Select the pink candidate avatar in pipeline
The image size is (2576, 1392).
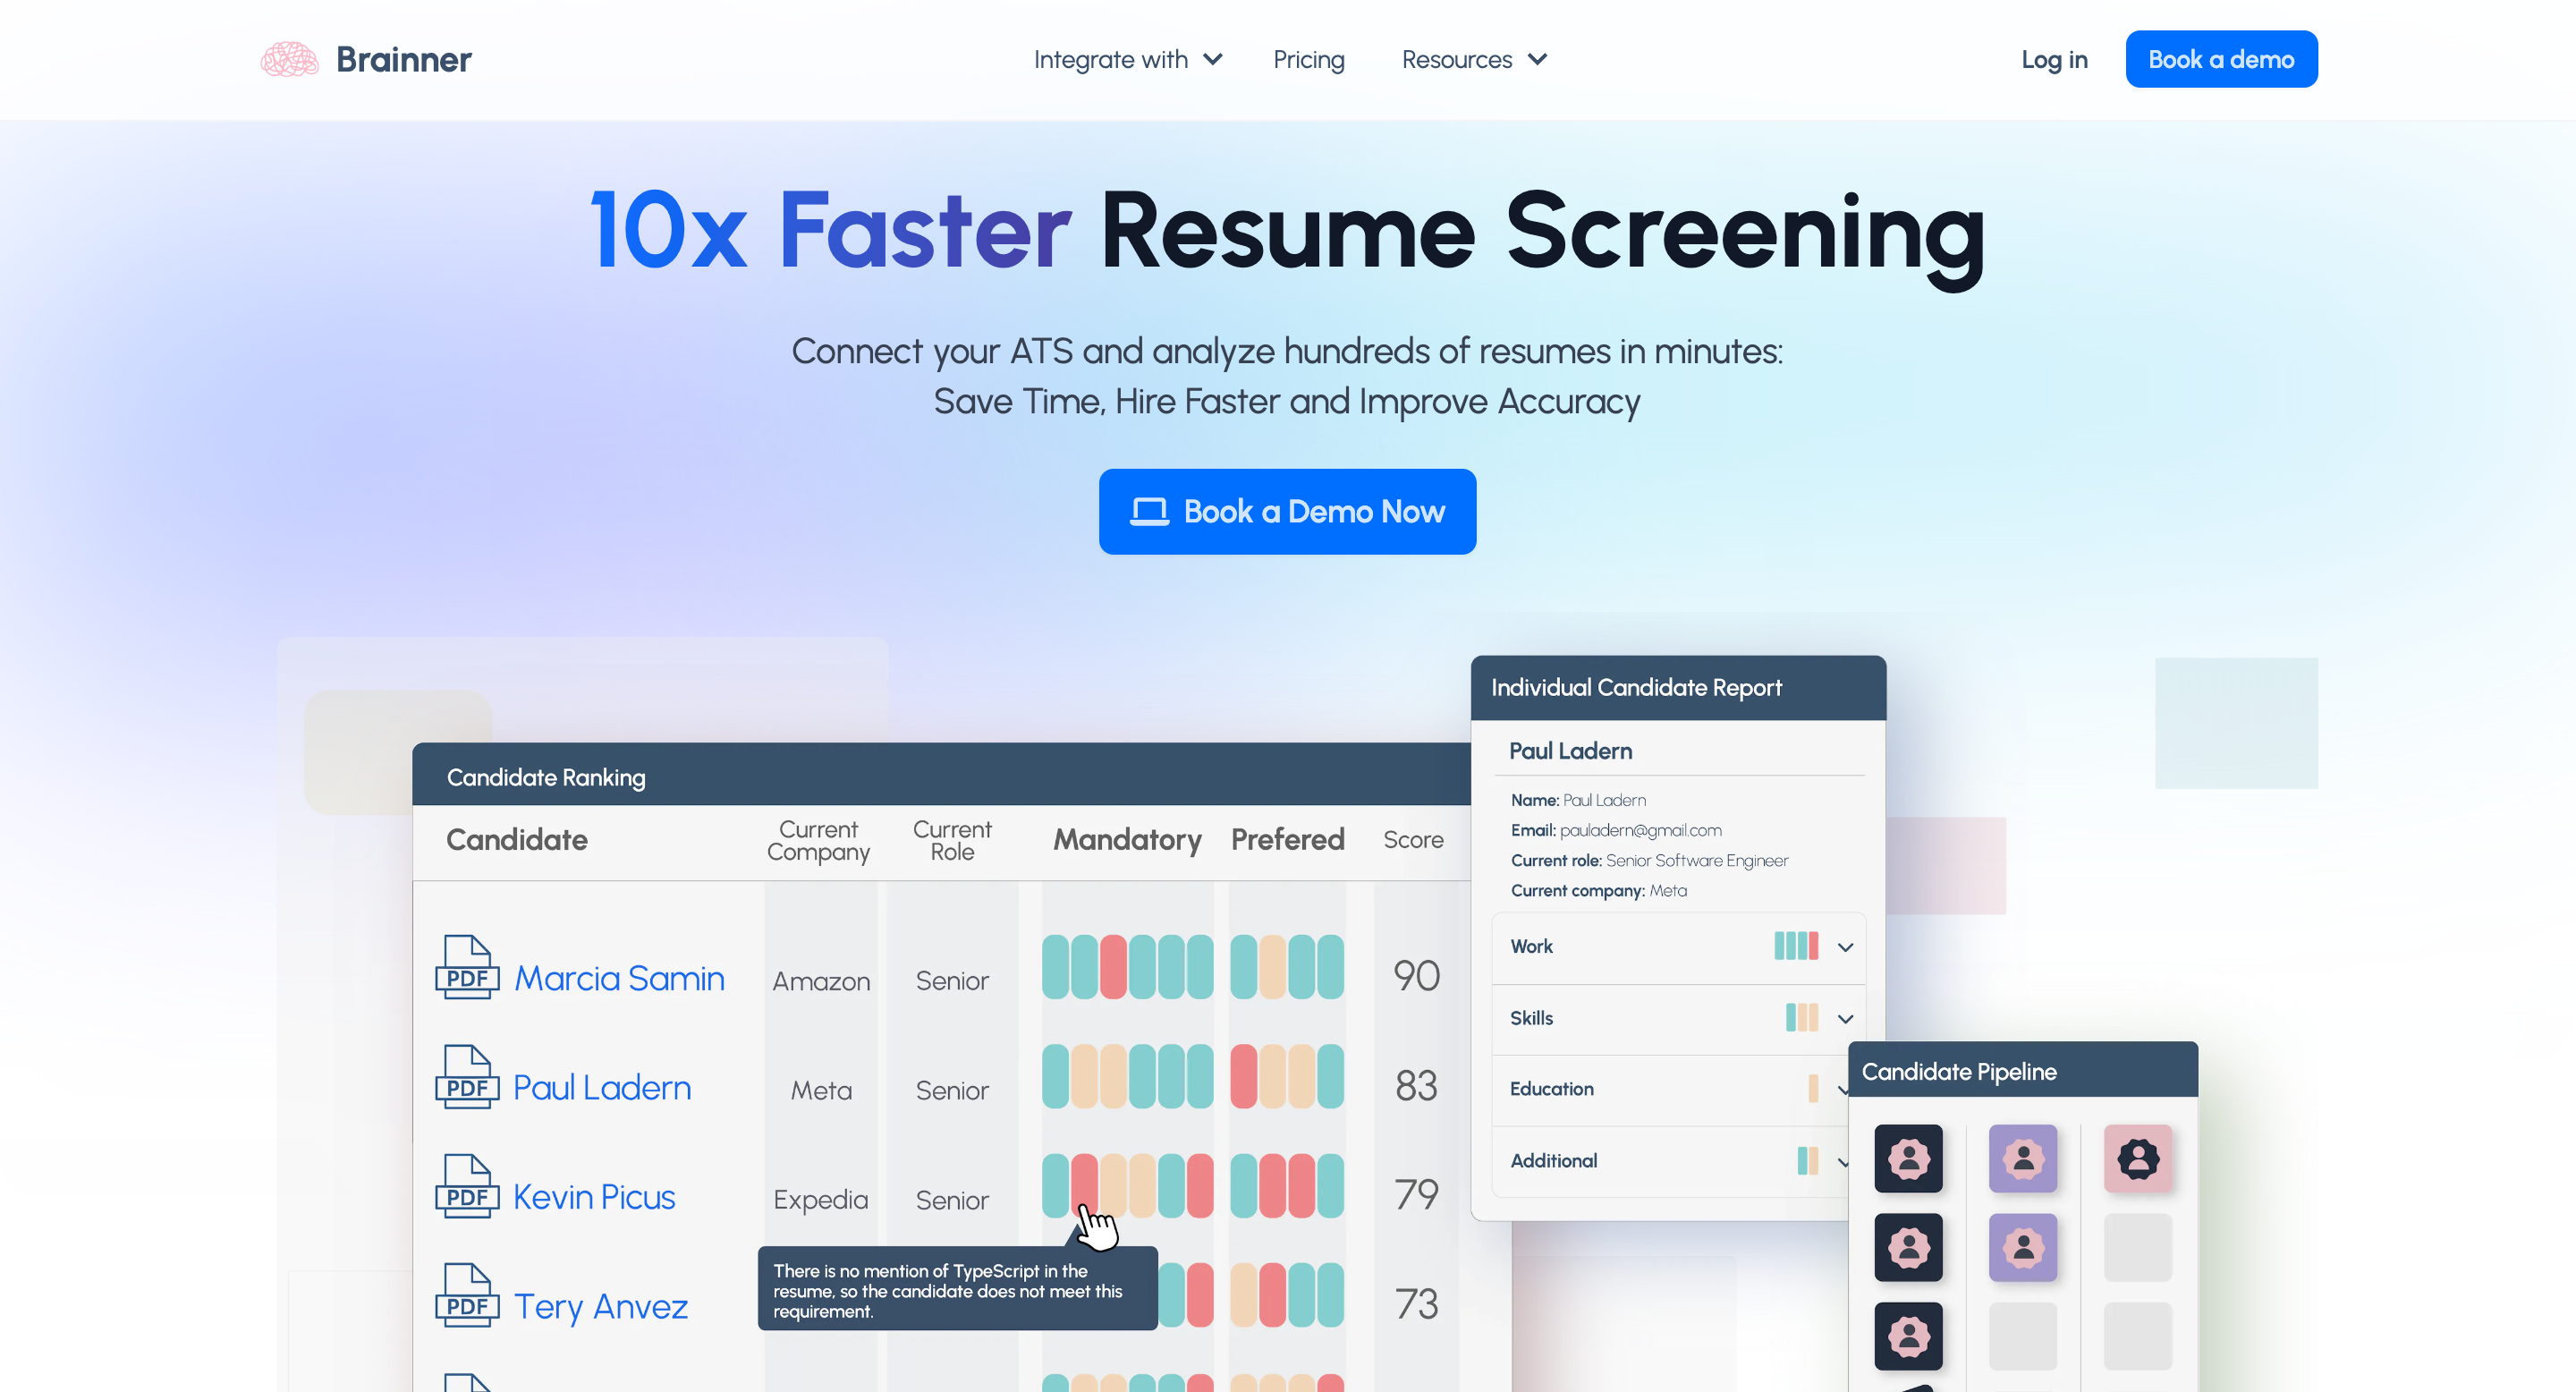(x=2137, y=1158)
